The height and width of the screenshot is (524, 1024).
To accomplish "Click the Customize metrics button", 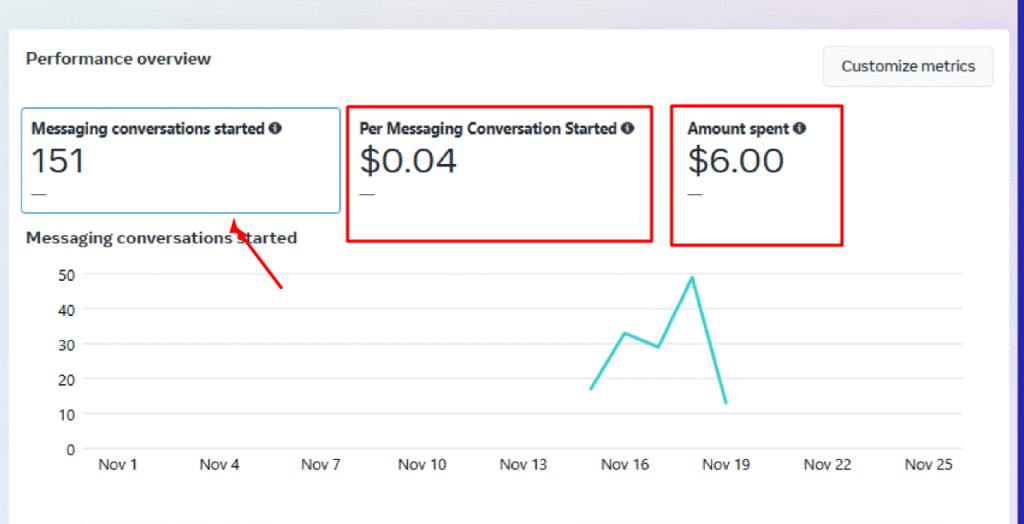I will pos(907,66).
